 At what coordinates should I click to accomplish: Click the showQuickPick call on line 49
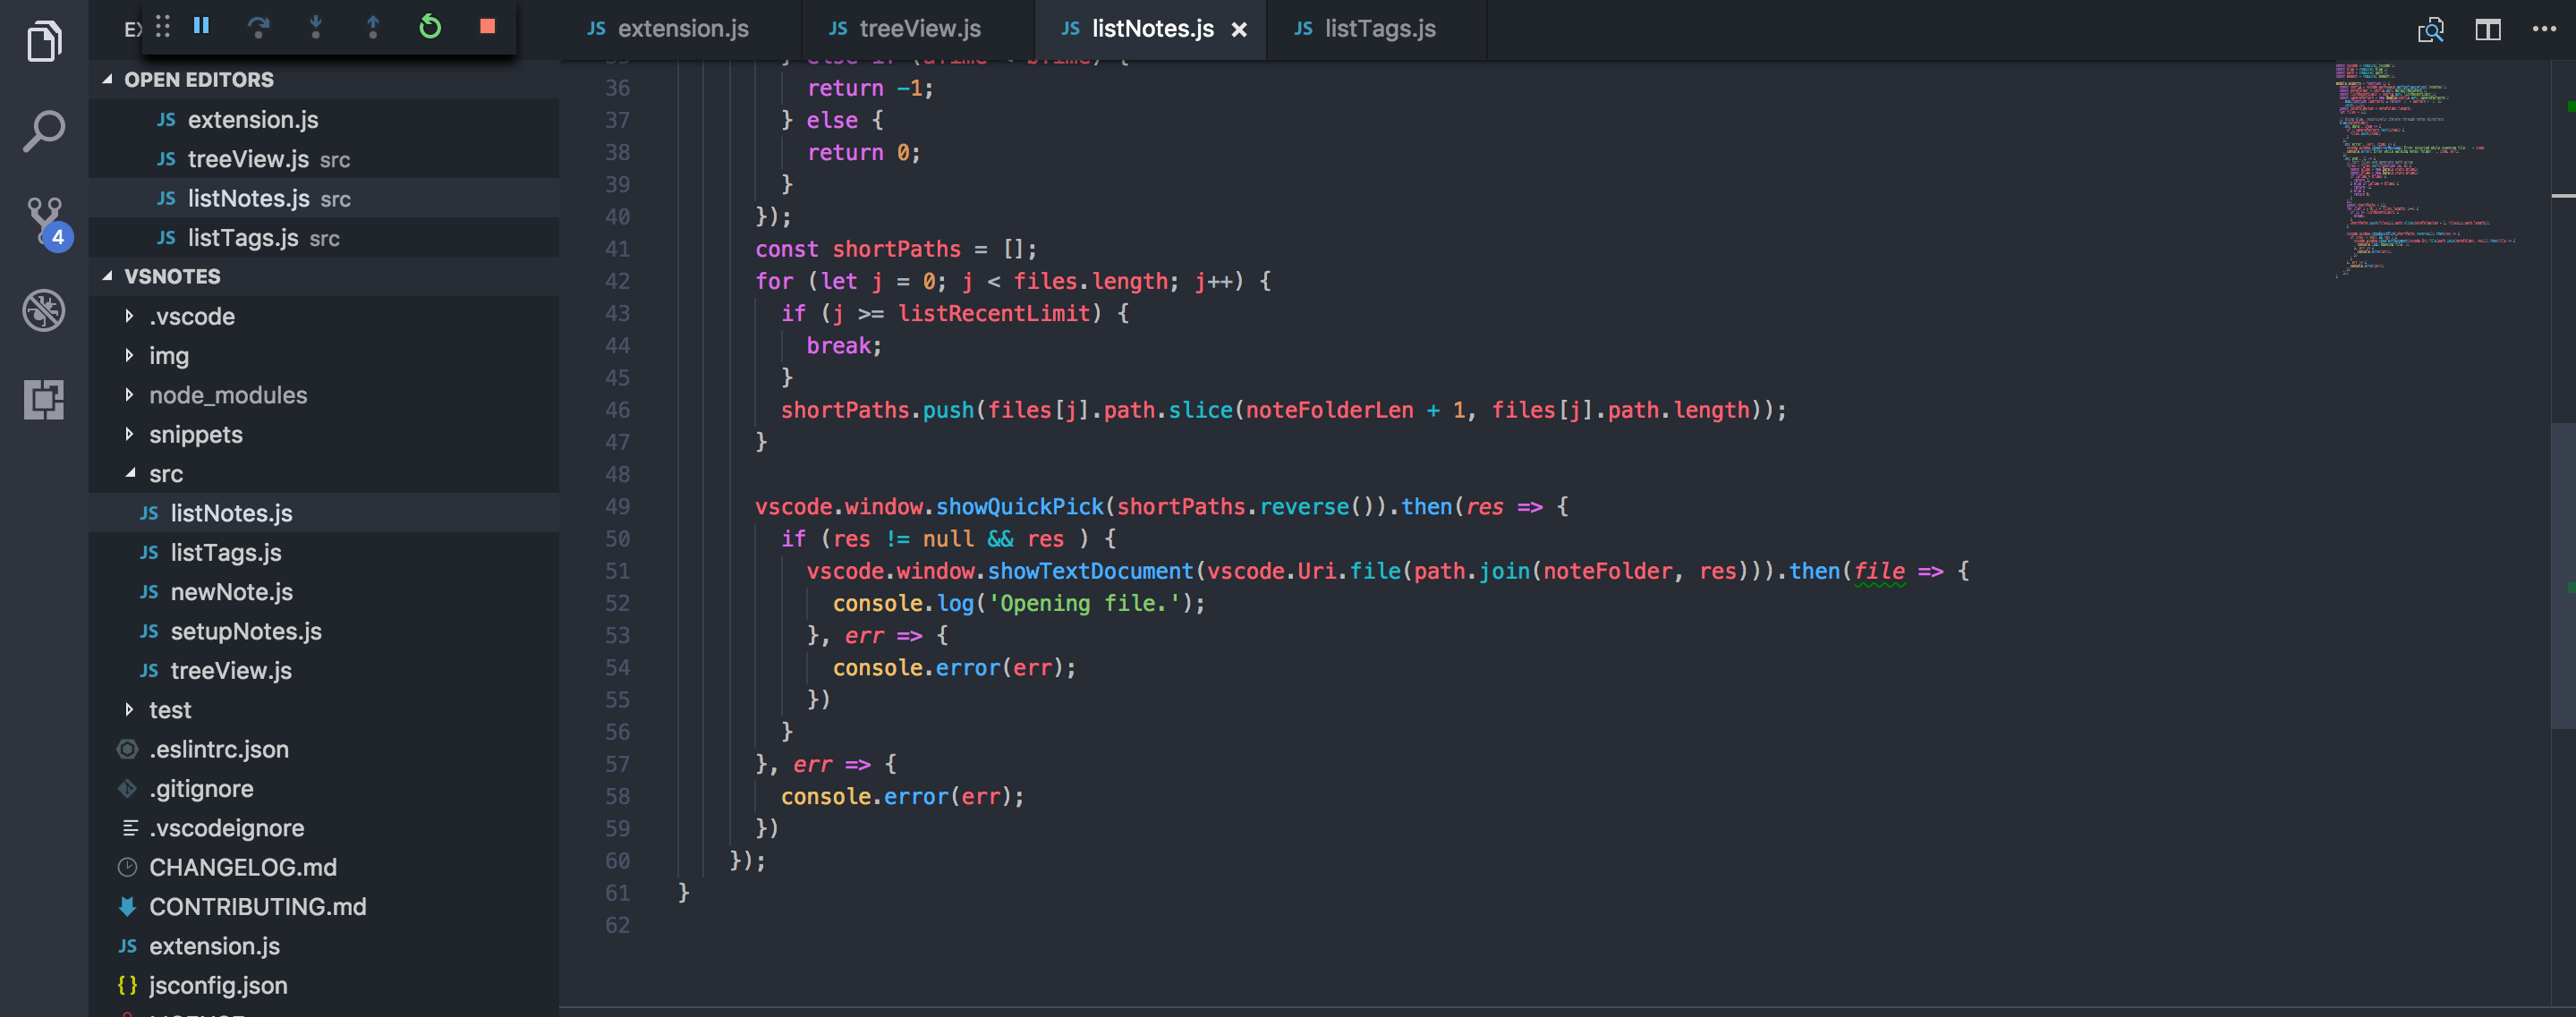pyautogui.click(x=1020, y=507)
